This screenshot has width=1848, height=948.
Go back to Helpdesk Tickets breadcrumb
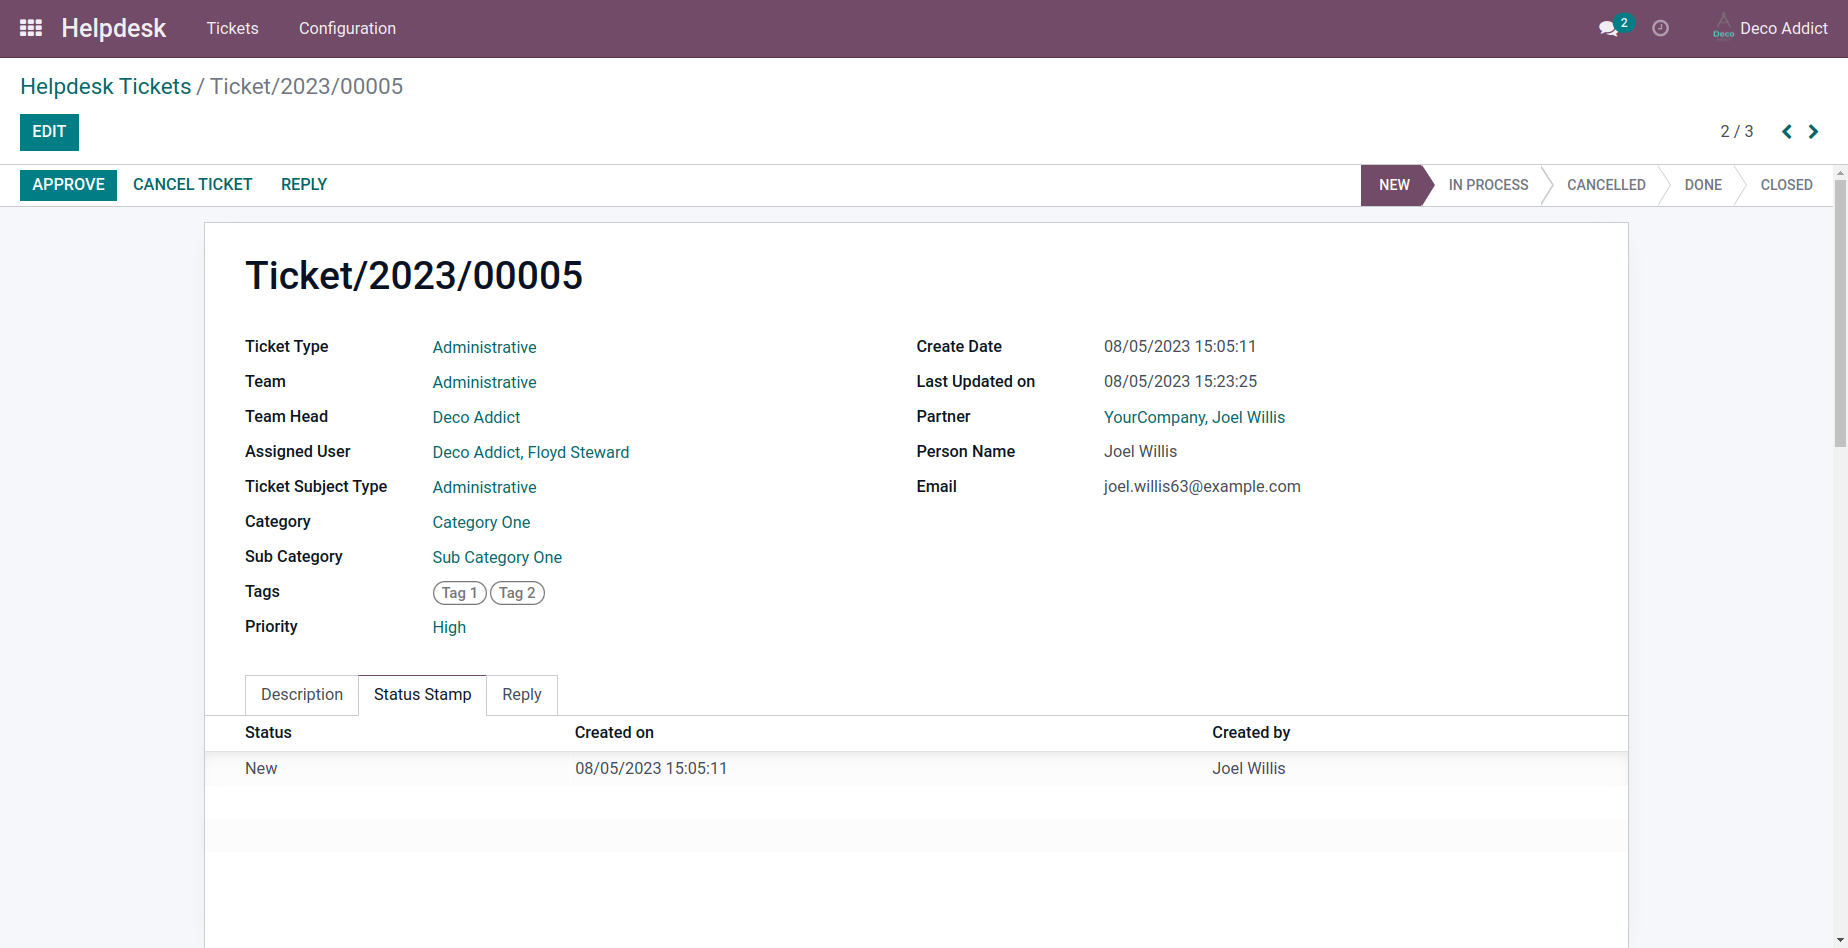[x=105, y=87]
